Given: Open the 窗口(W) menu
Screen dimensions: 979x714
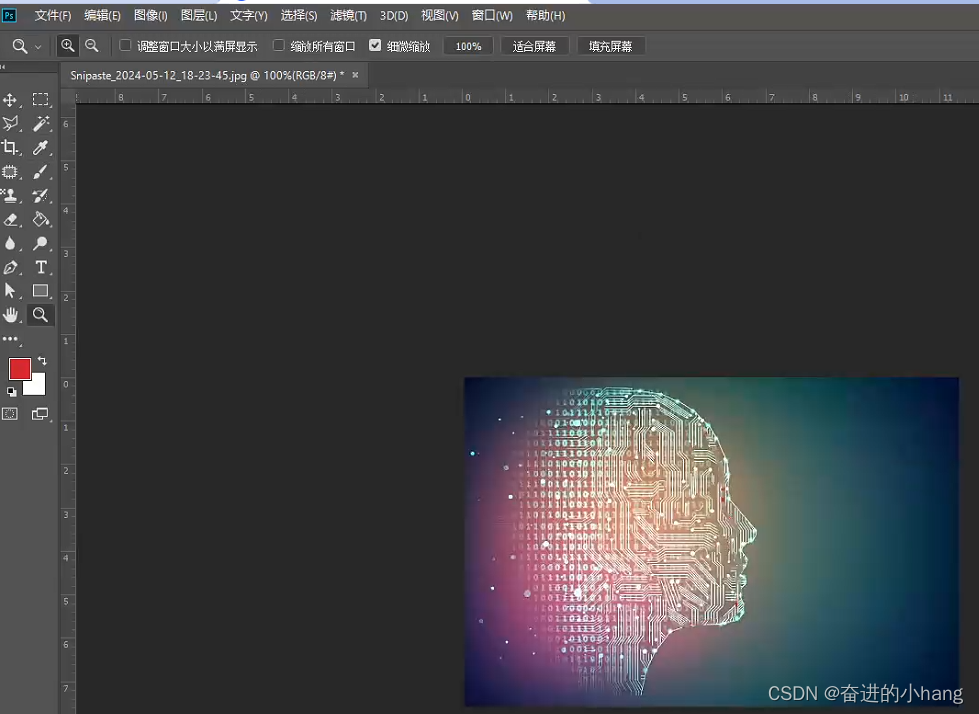Looking at the screenshot, I should (x=492, y=16).
